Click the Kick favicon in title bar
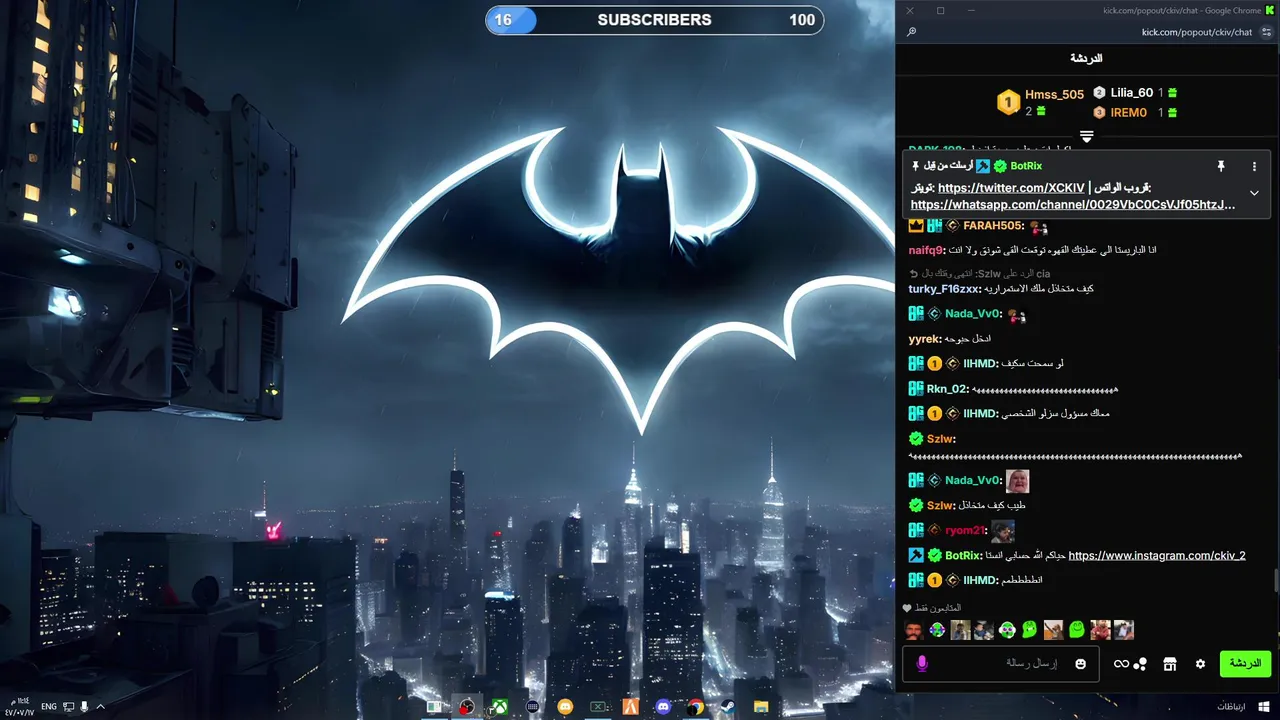The width and height of the screenshot is (1280, 720). tap(1271, 10)
